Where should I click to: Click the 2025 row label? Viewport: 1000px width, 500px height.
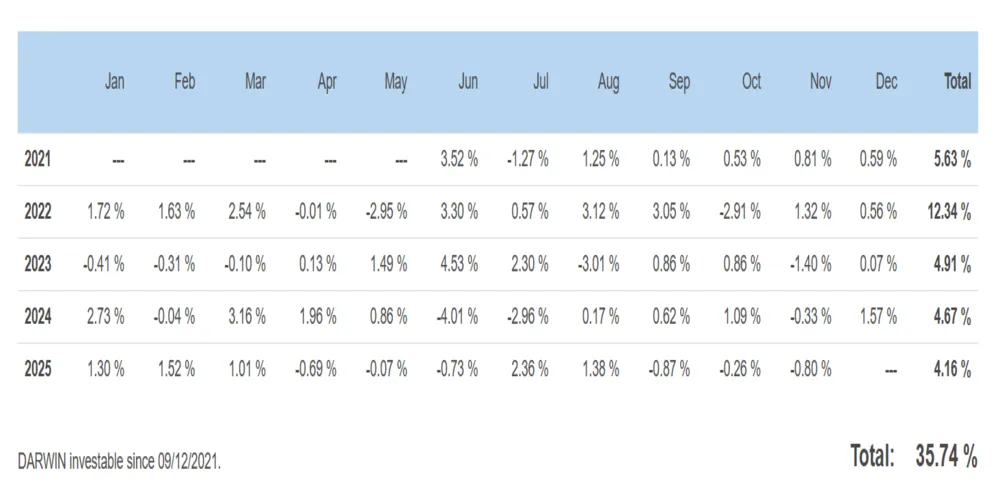point(38,369)
